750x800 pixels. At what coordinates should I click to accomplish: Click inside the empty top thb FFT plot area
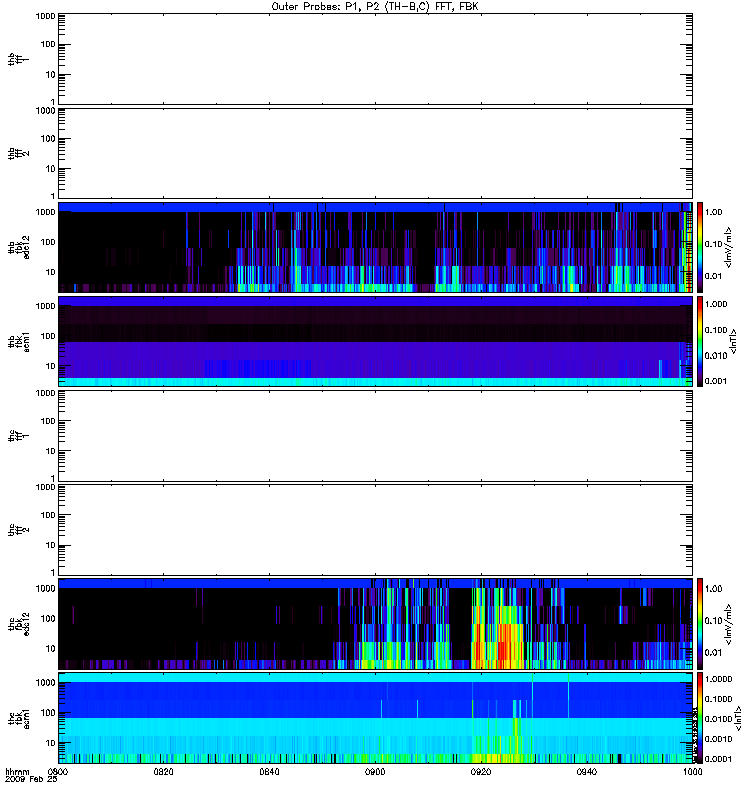(x=375, y=59)
